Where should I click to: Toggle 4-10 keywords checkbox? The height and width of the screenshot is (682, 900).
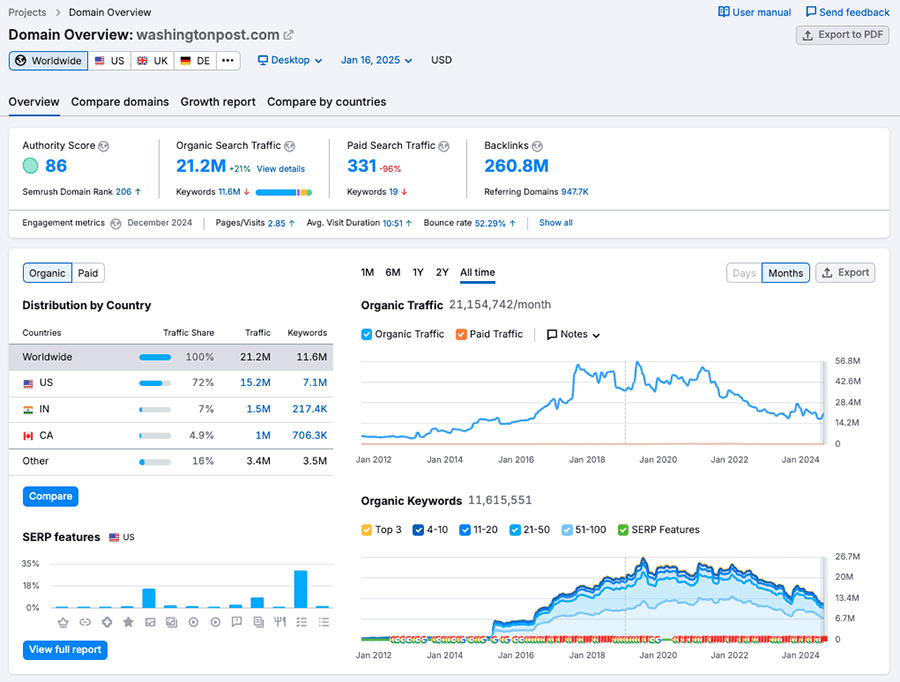point(418,530)
